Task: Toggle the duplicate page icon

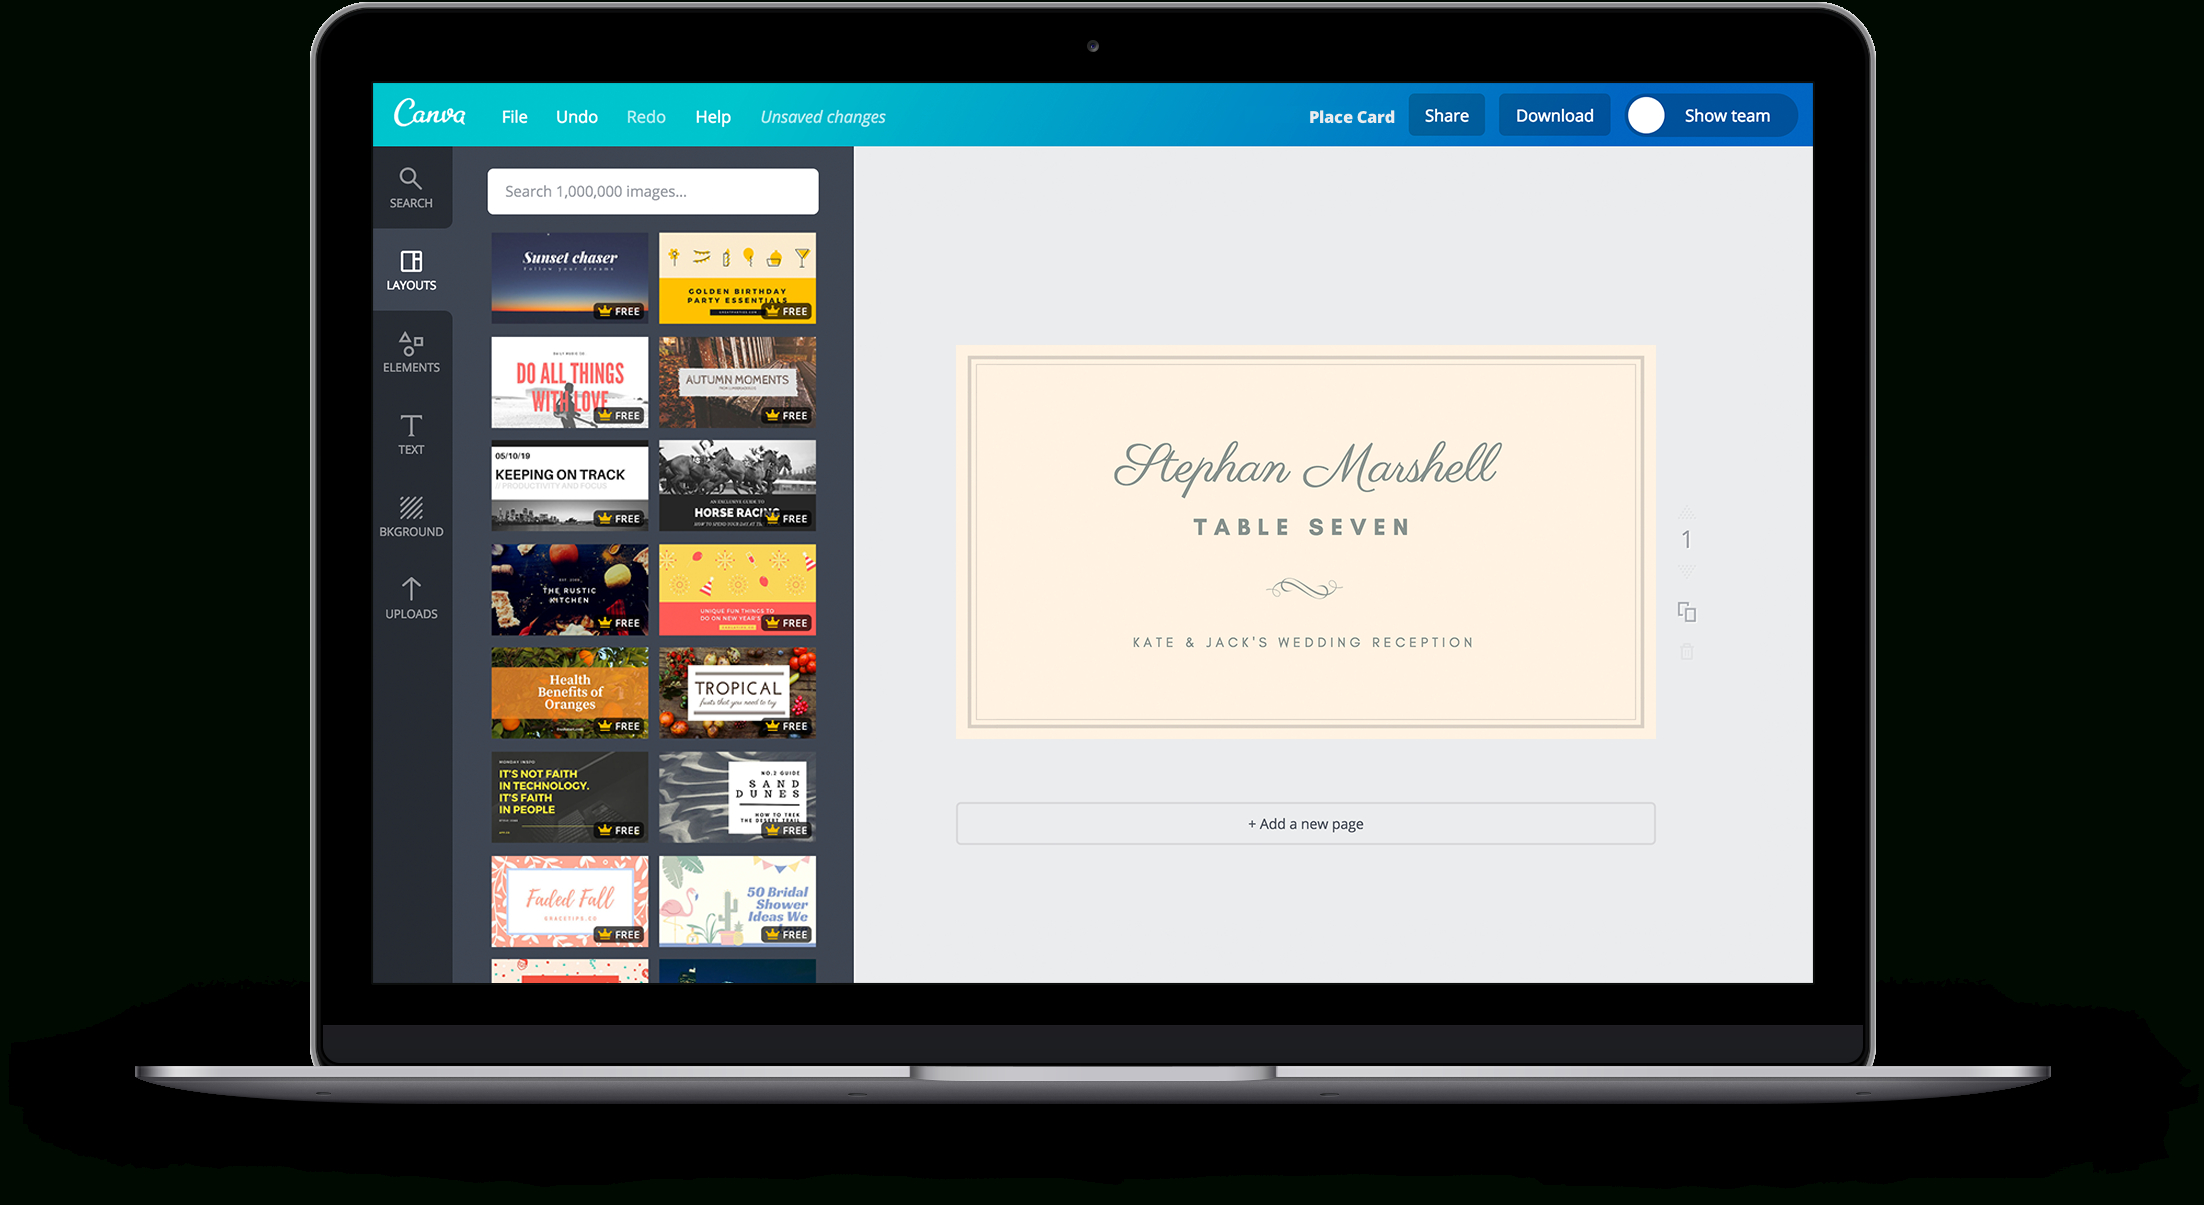Action: pos(1688,611)
